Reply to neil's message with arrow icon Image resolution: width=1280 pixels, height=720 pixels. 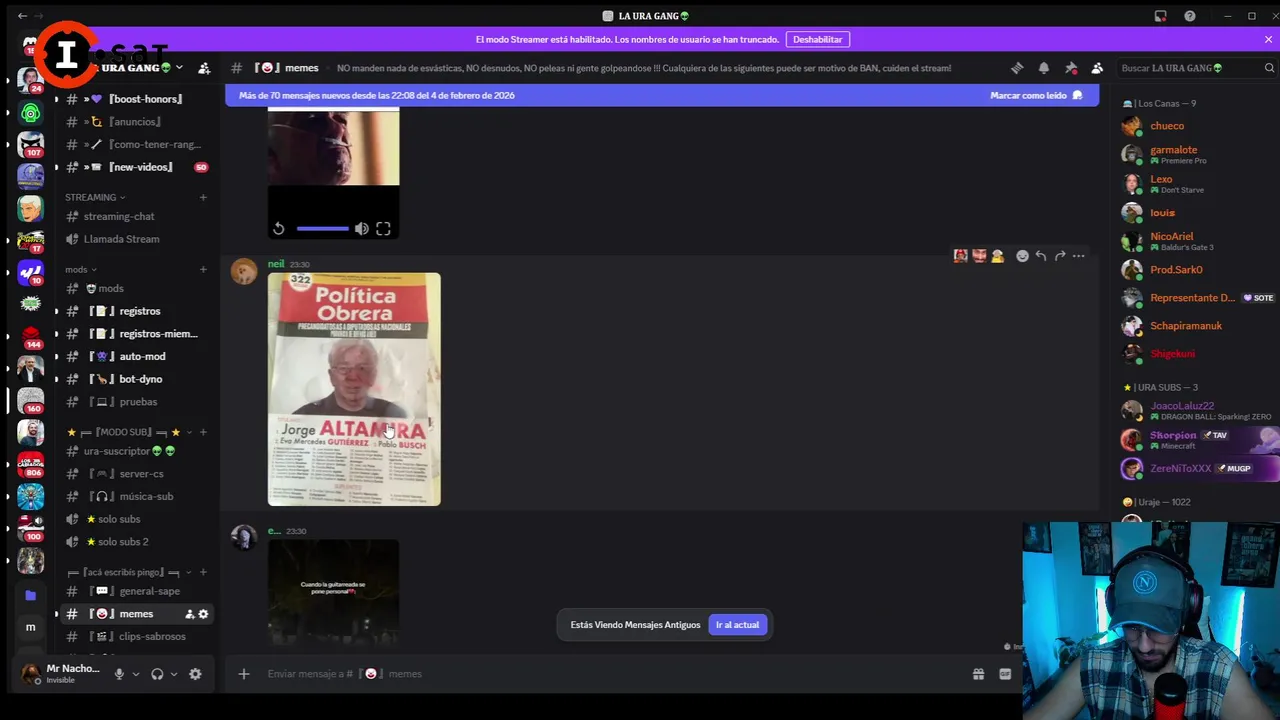tap(1041, 256)
